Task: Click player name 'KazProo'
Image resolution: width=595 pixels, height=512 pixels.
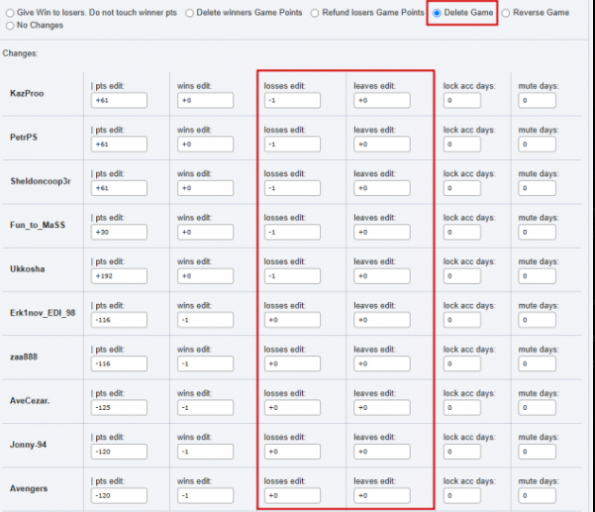Action: pyautogui.click(x=27, y=93)
